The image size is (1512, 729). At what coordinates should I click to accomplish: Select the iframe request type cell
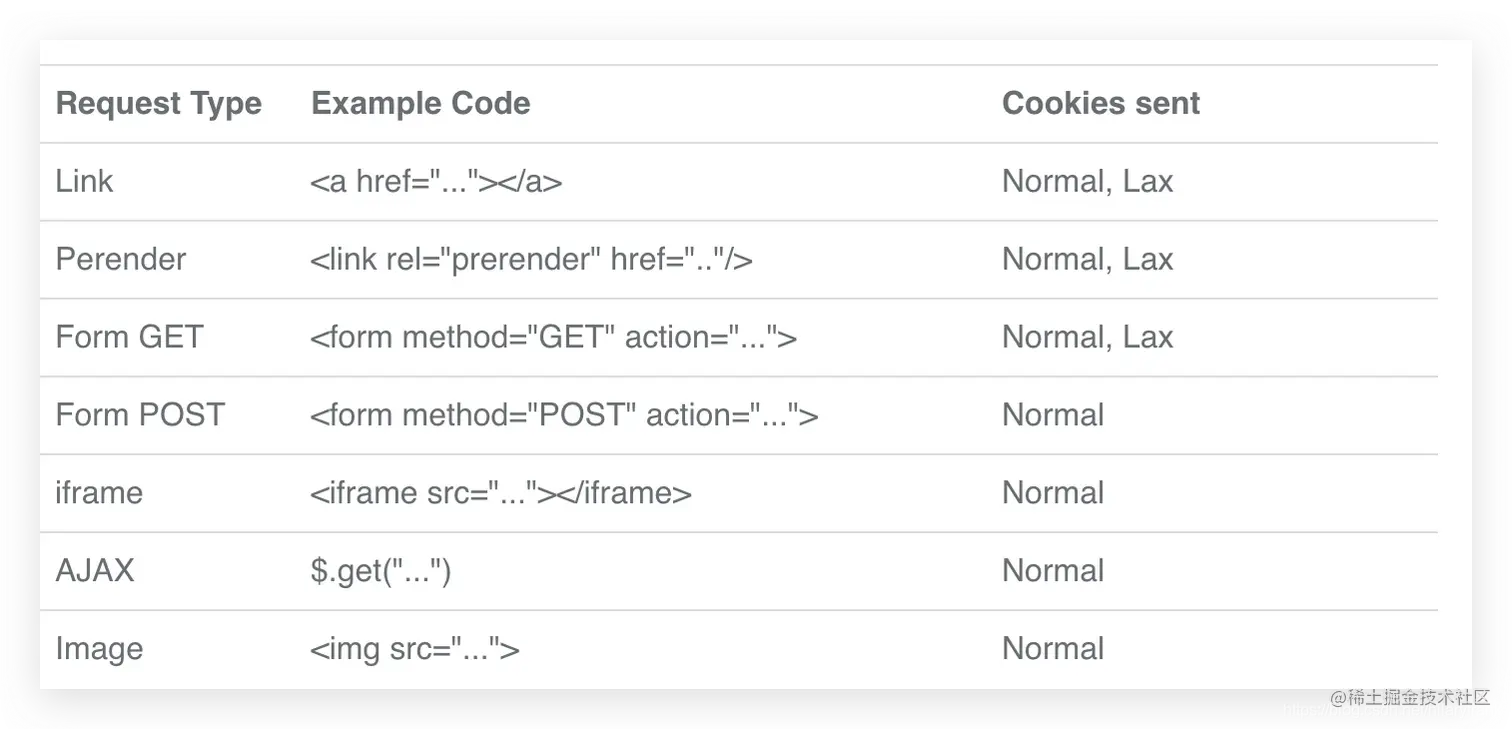[99, 493]
